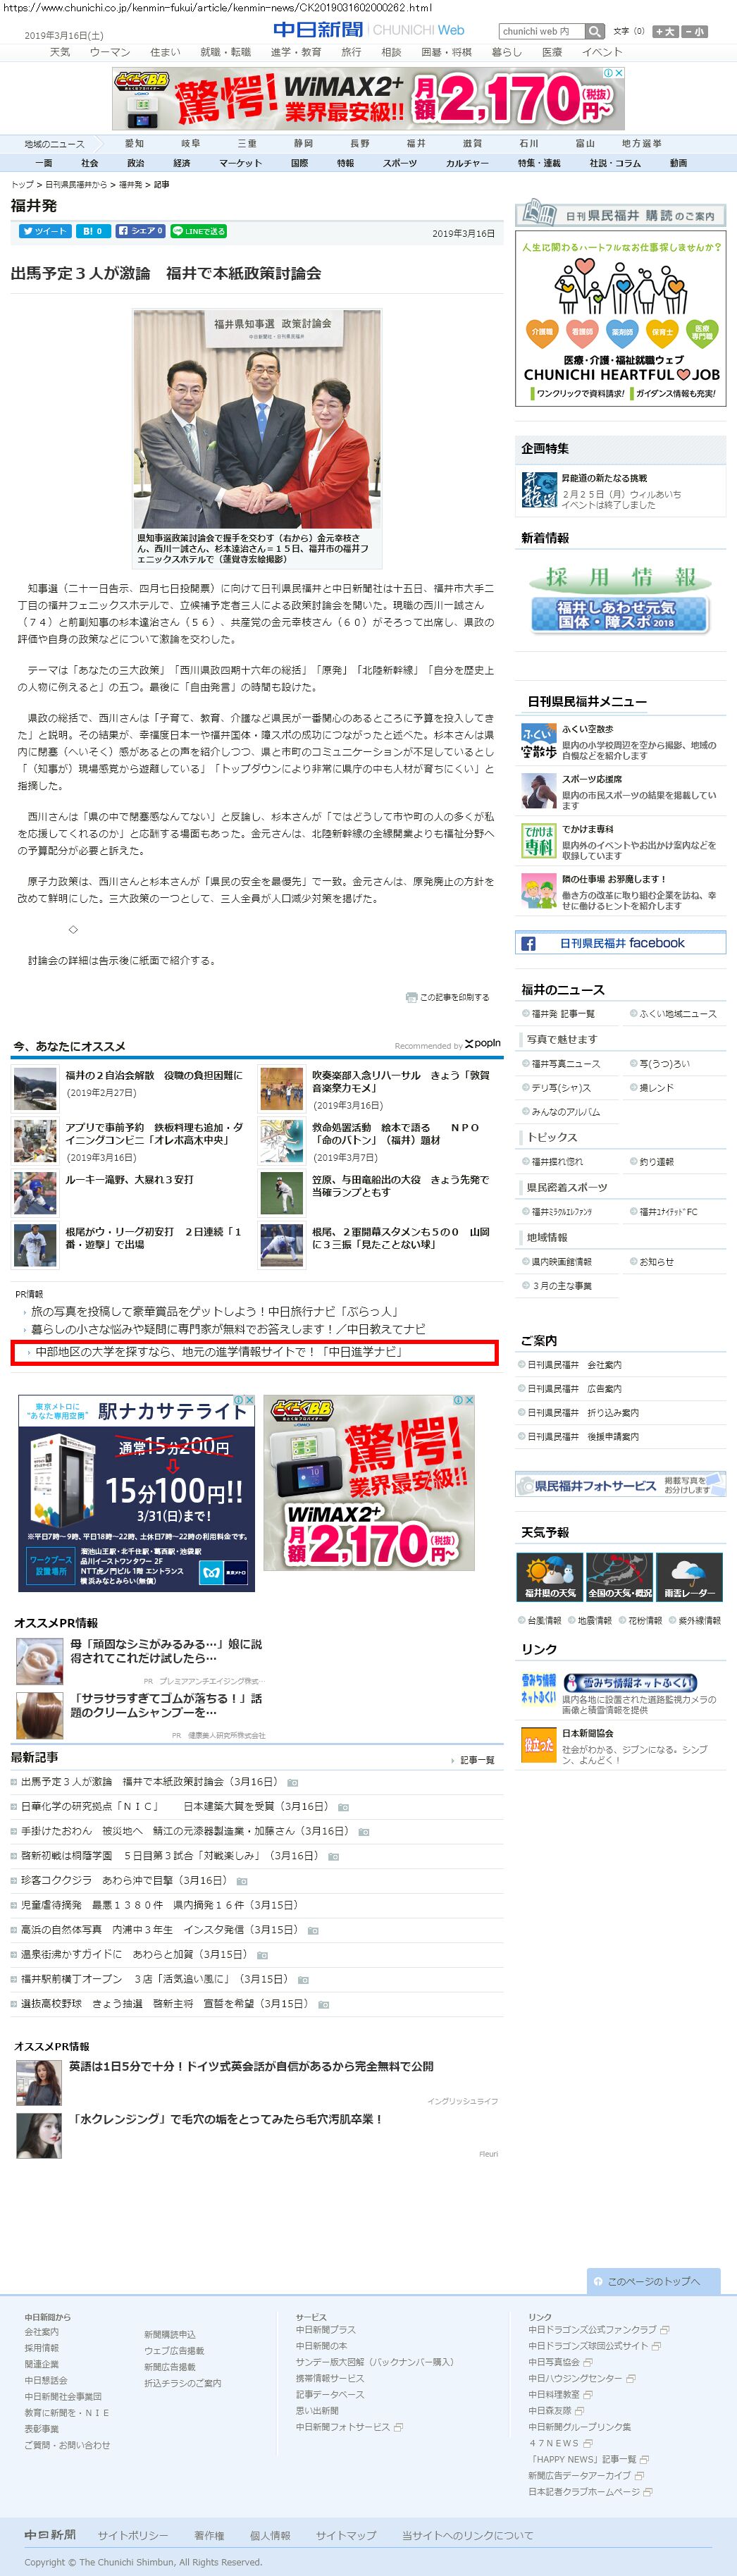Viewport: 737px width, 2576px height.
Task: Open 記事一覧 in 最新記事 section
Action: click(477, 1760)
